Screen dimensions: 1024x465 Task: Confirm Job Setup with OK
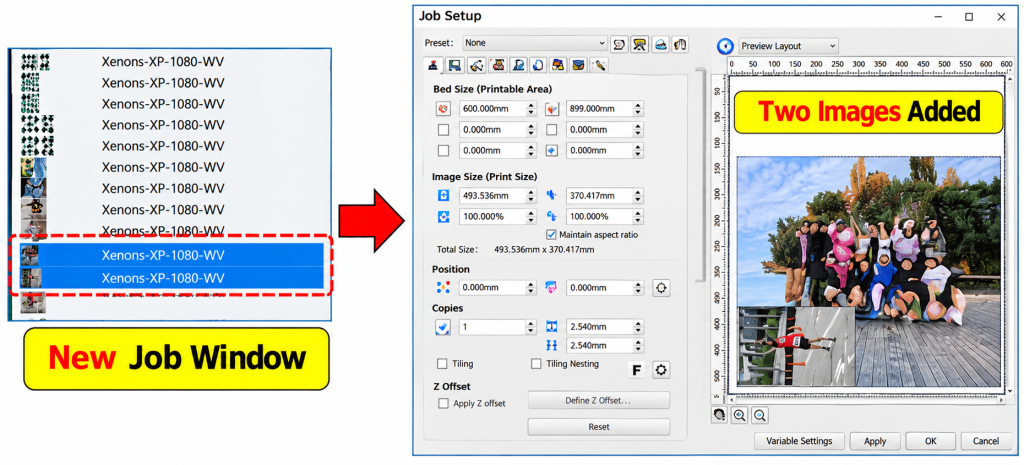[x=931, y=441]
